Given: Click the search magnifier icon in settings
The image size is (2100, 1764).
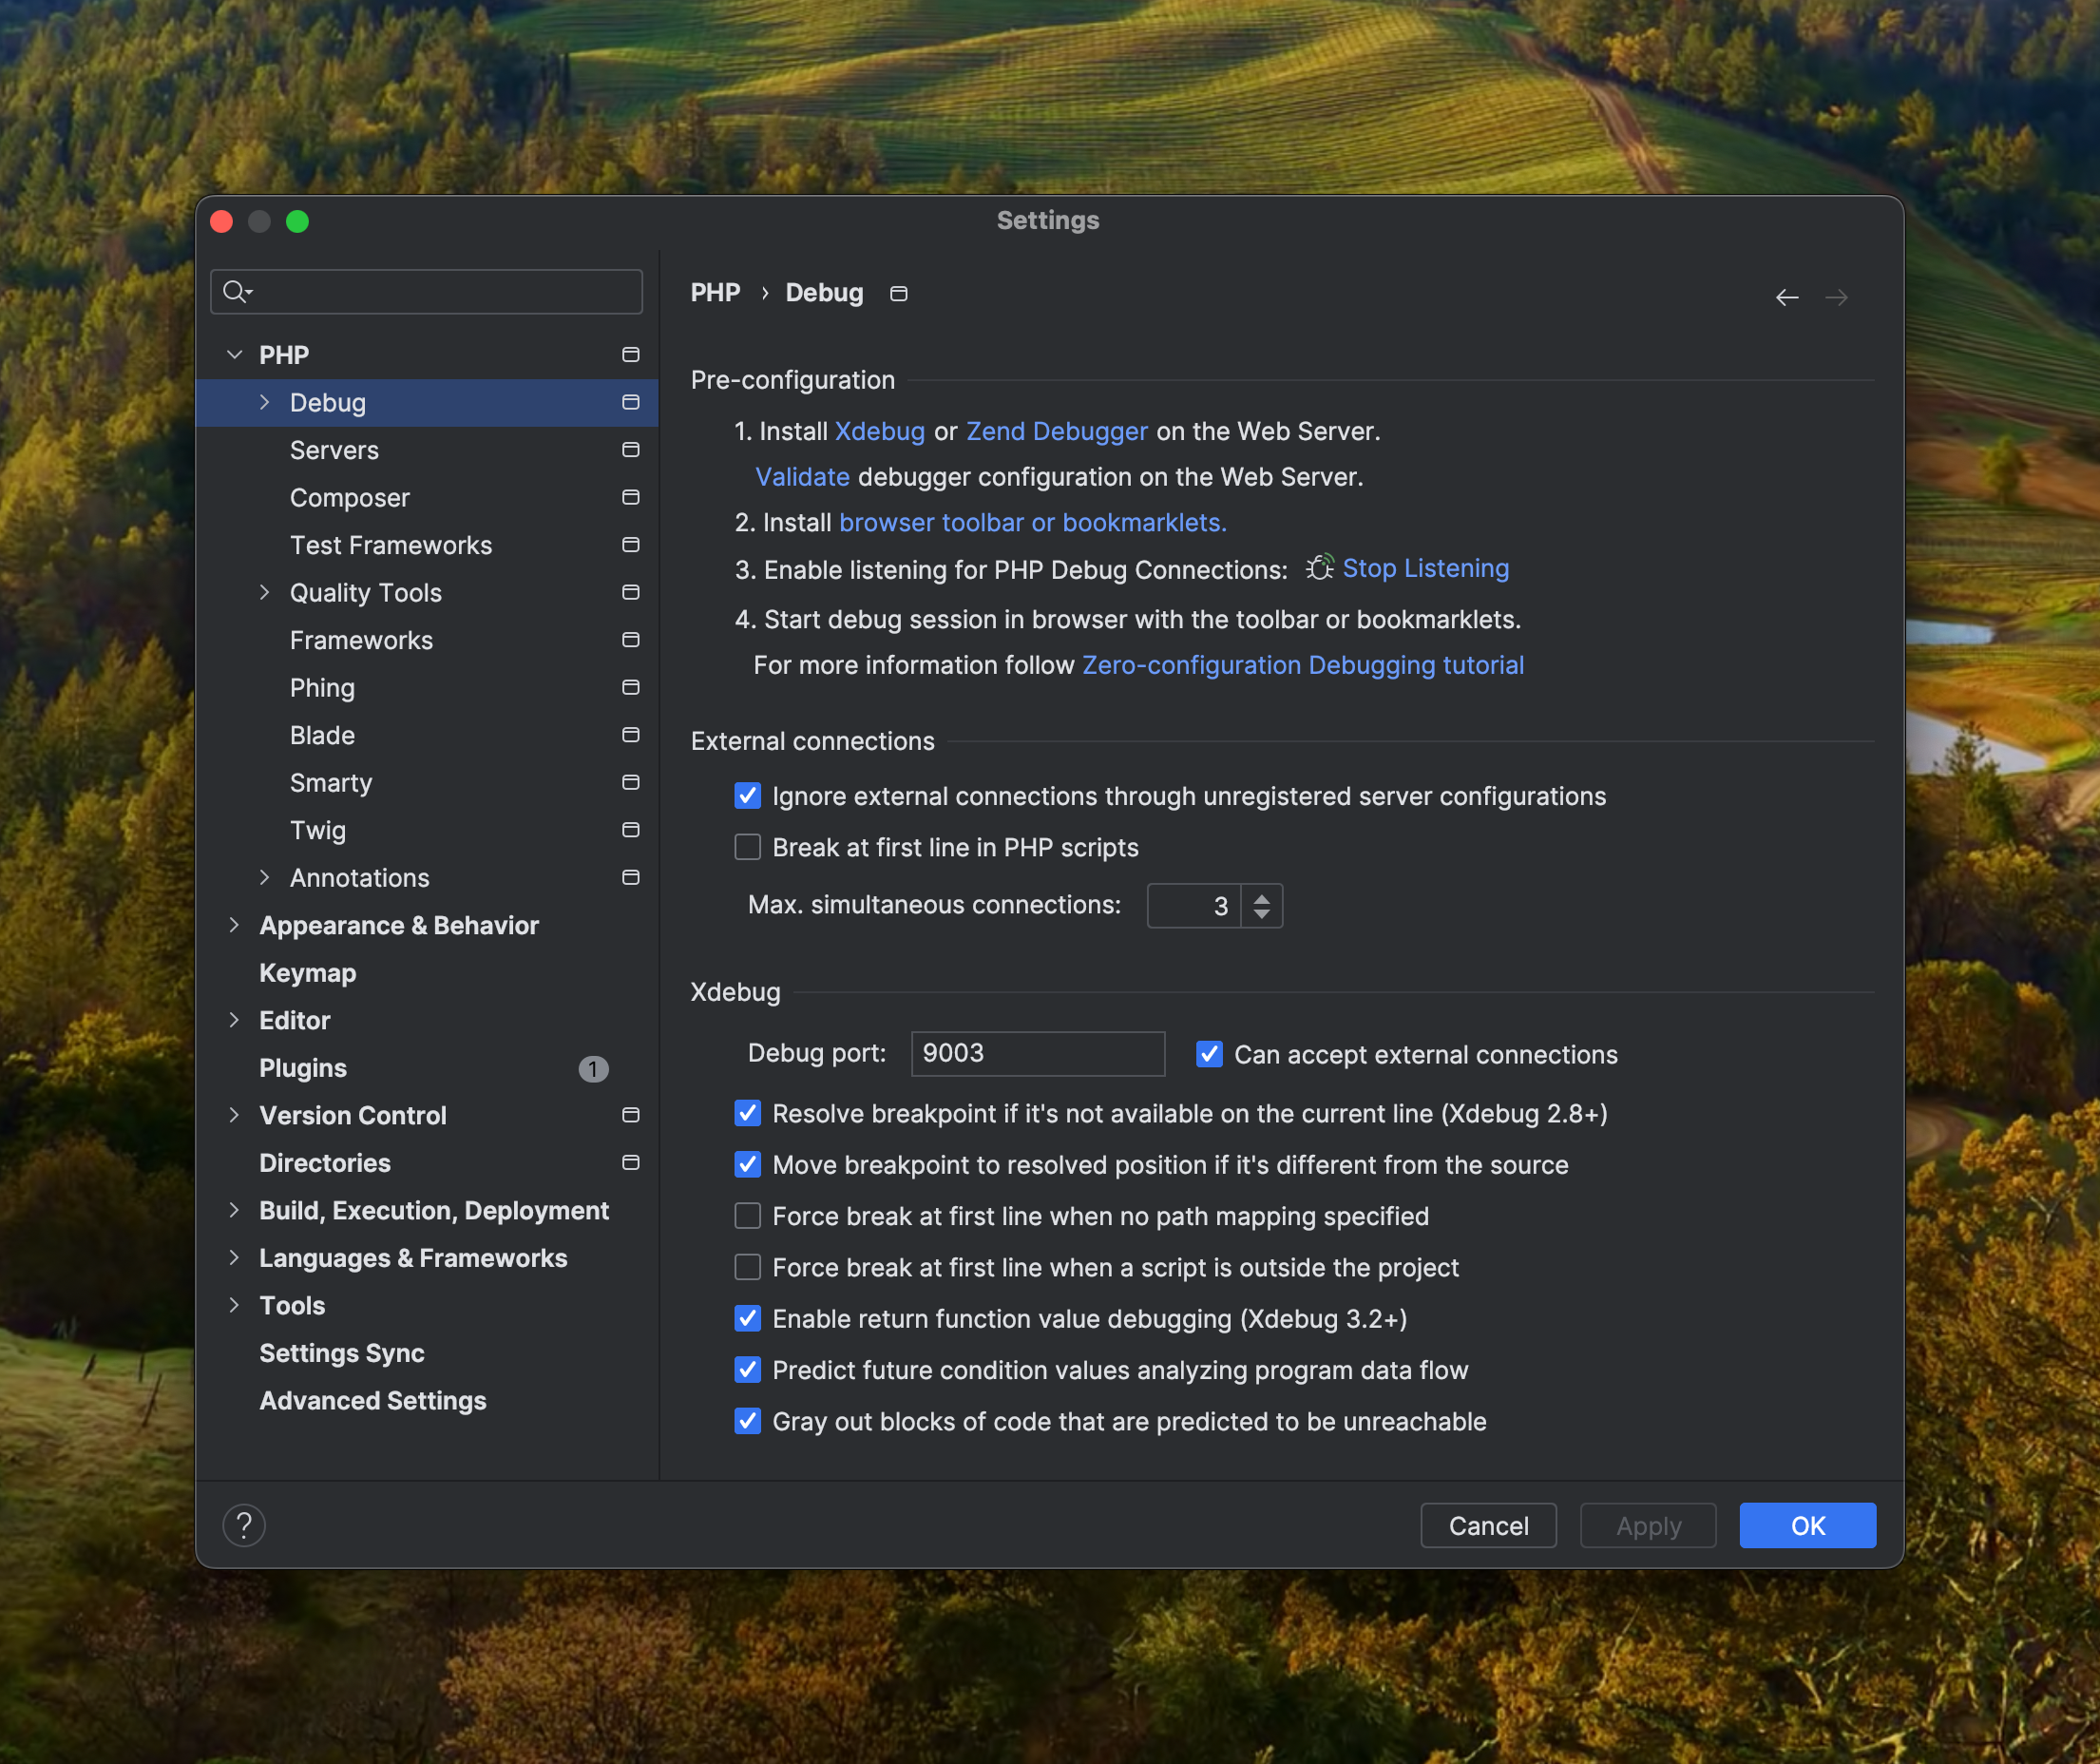Looking at the screenshot, I should [235, 291].
